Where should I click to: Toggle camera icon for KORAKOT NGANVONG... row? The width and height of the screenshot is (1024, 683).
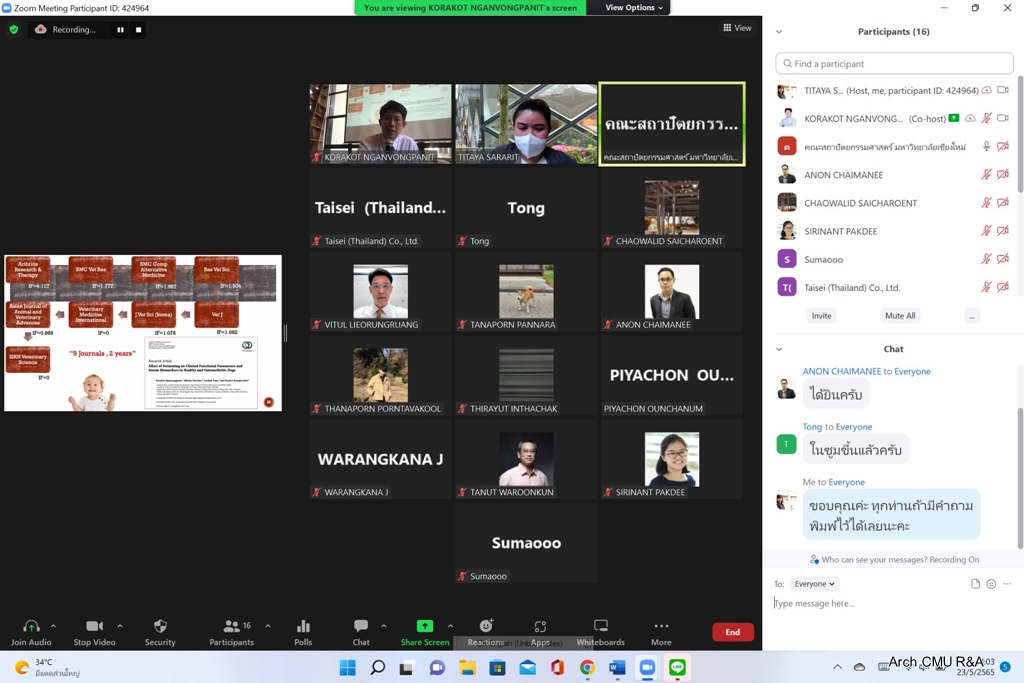(1003, 118)
